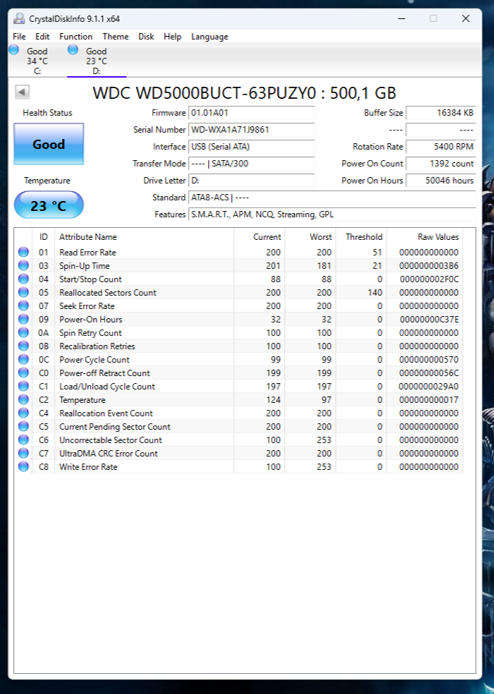The image size is (494, 694).
Task: Click the Firmware field 01.01A01
Action: (251, 113)
